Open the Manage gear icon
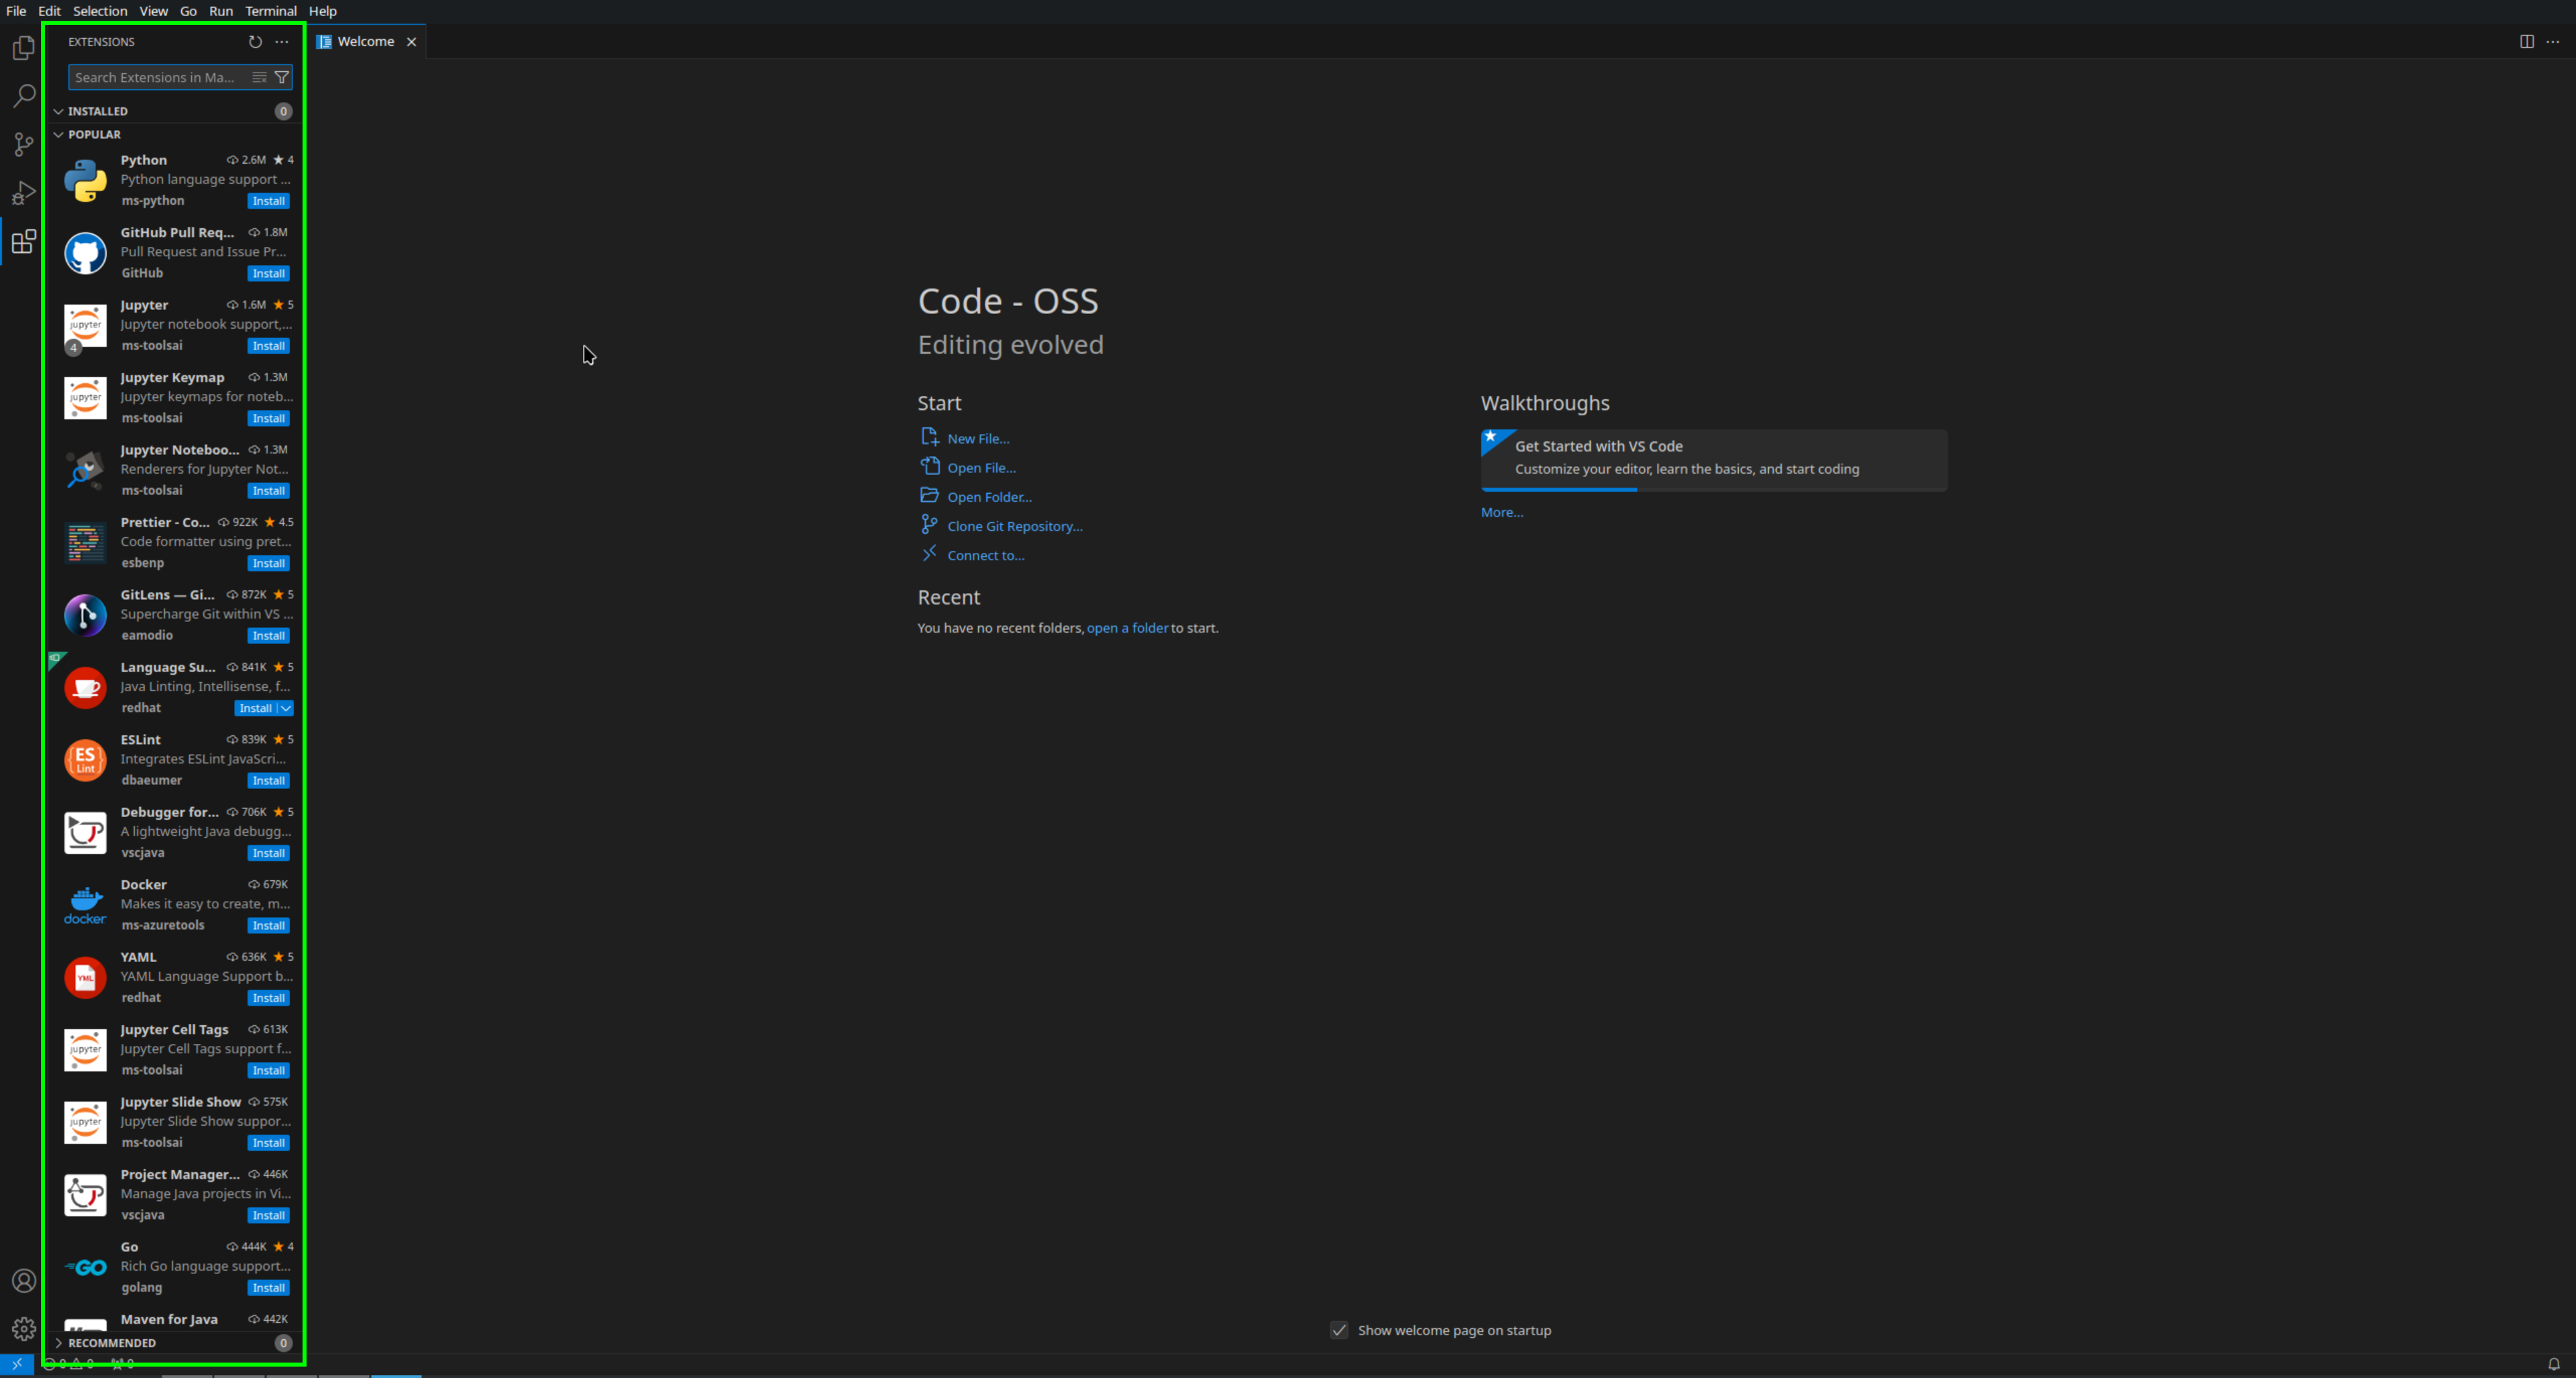 point(24,1329)
